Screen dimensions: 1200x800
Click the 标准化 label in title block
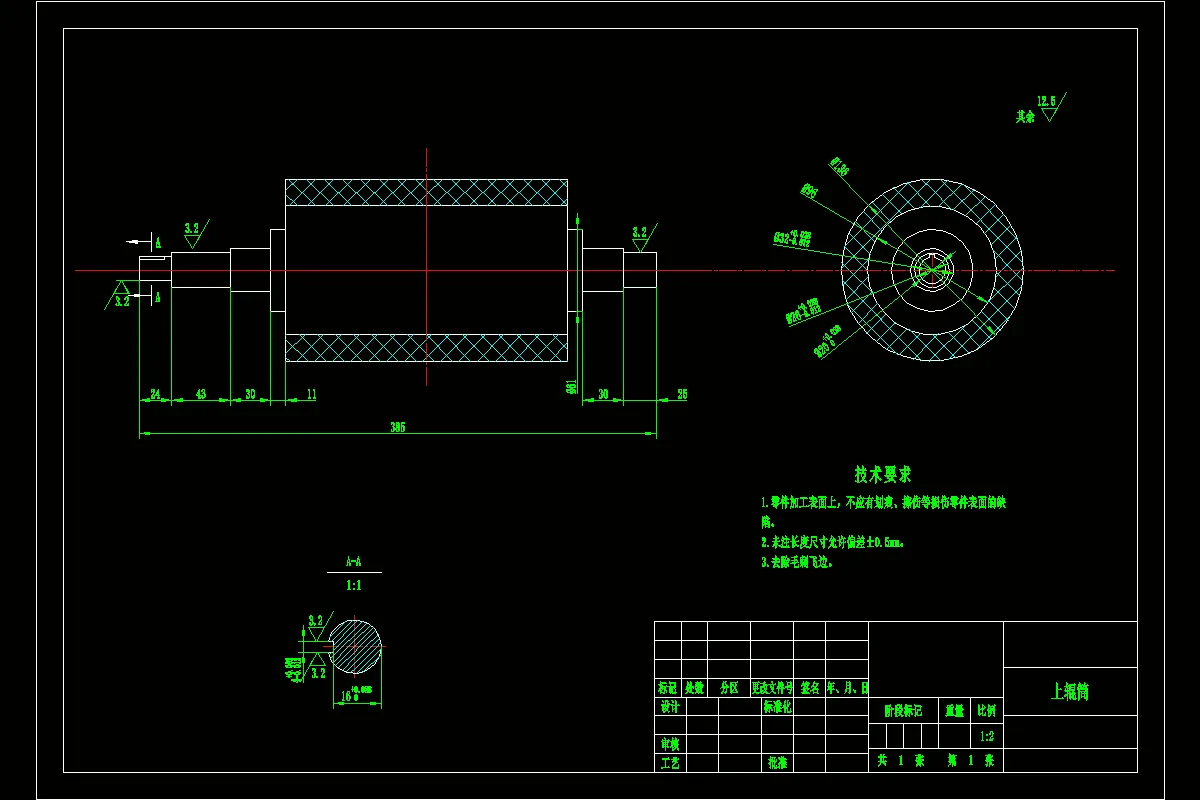click(x=778, y=707)
